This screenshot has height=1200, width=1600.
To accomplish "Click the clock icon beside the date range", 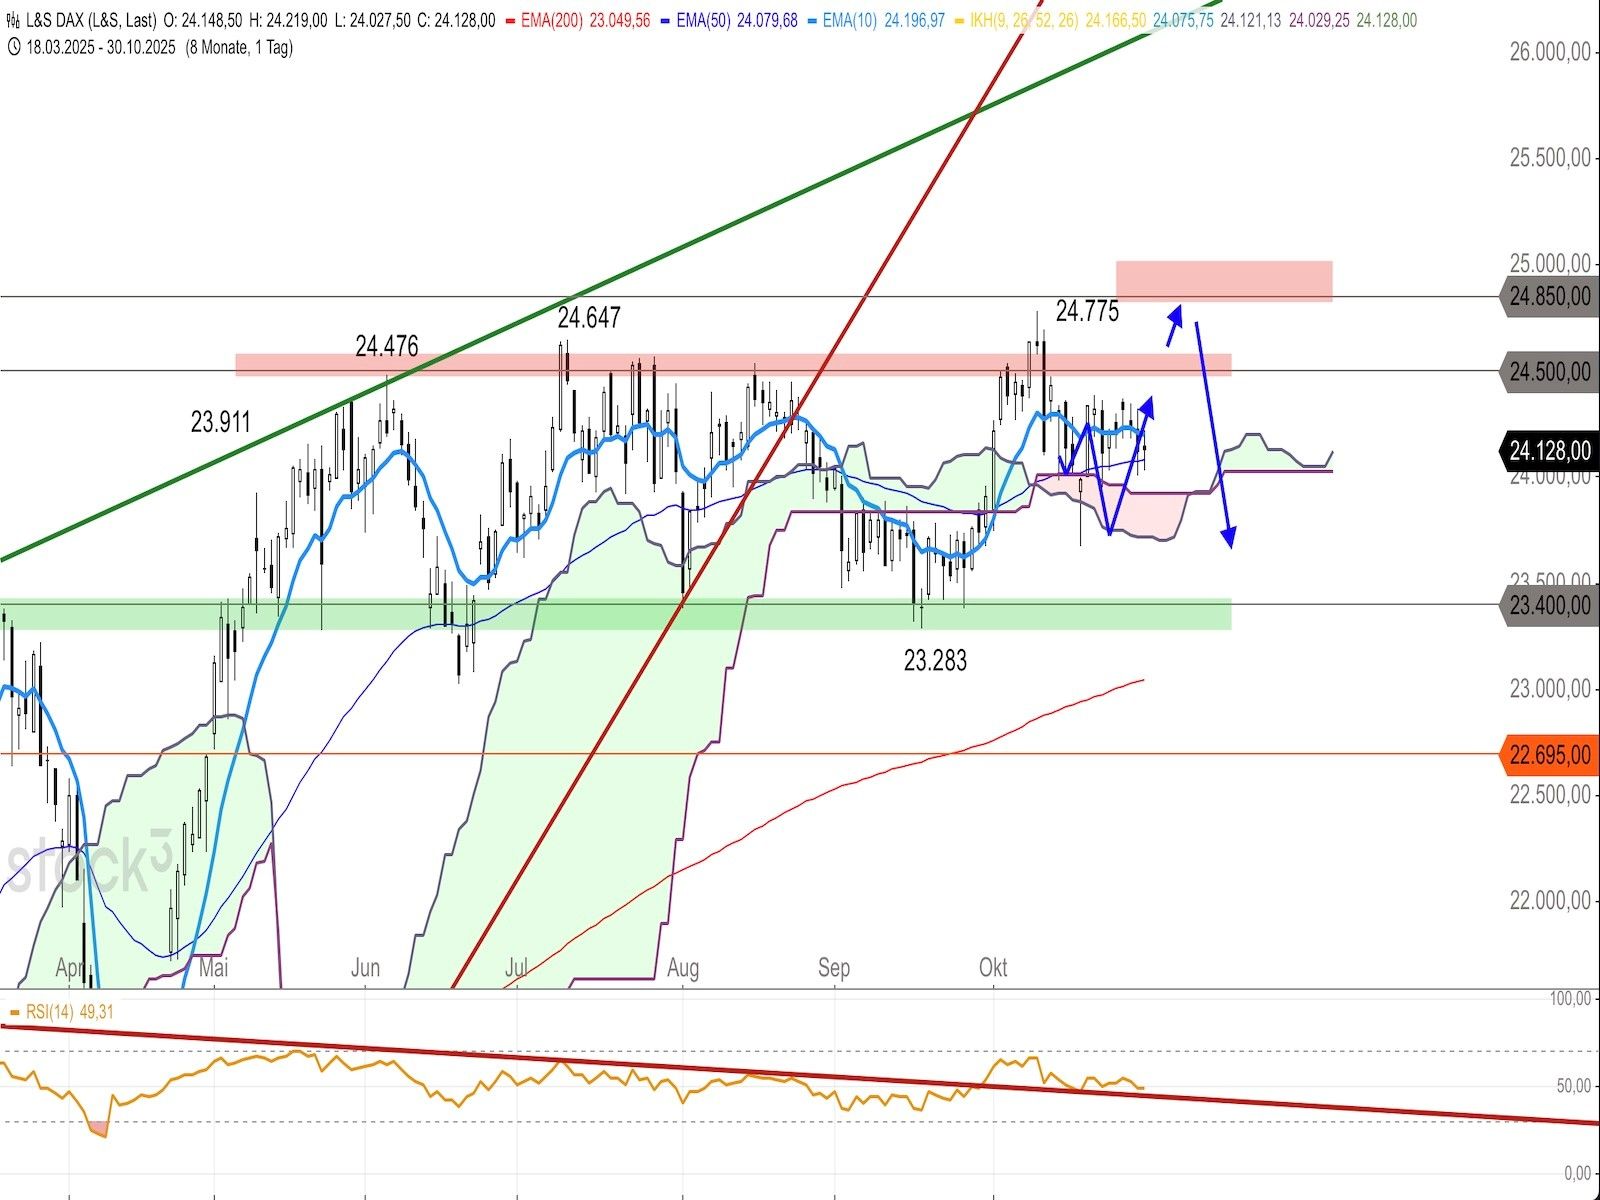I will 12,47.
